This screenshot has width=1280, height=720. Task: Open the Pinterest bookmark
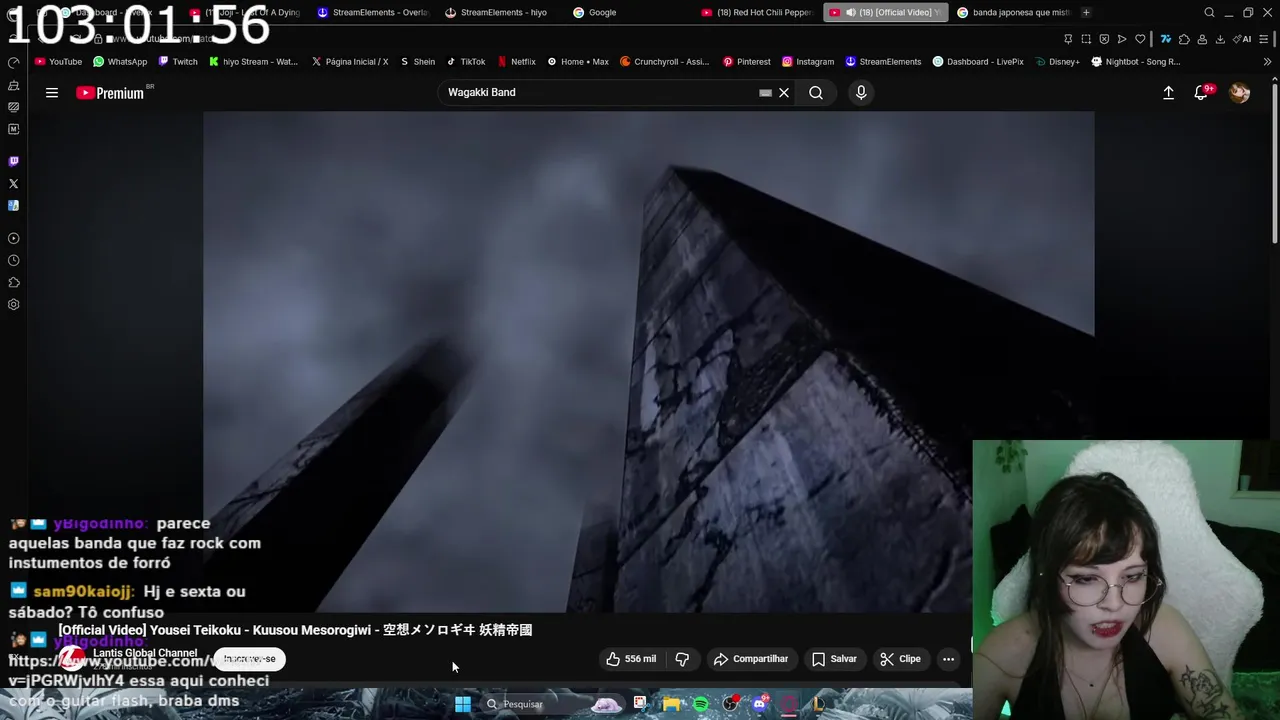tap(746, 62)
